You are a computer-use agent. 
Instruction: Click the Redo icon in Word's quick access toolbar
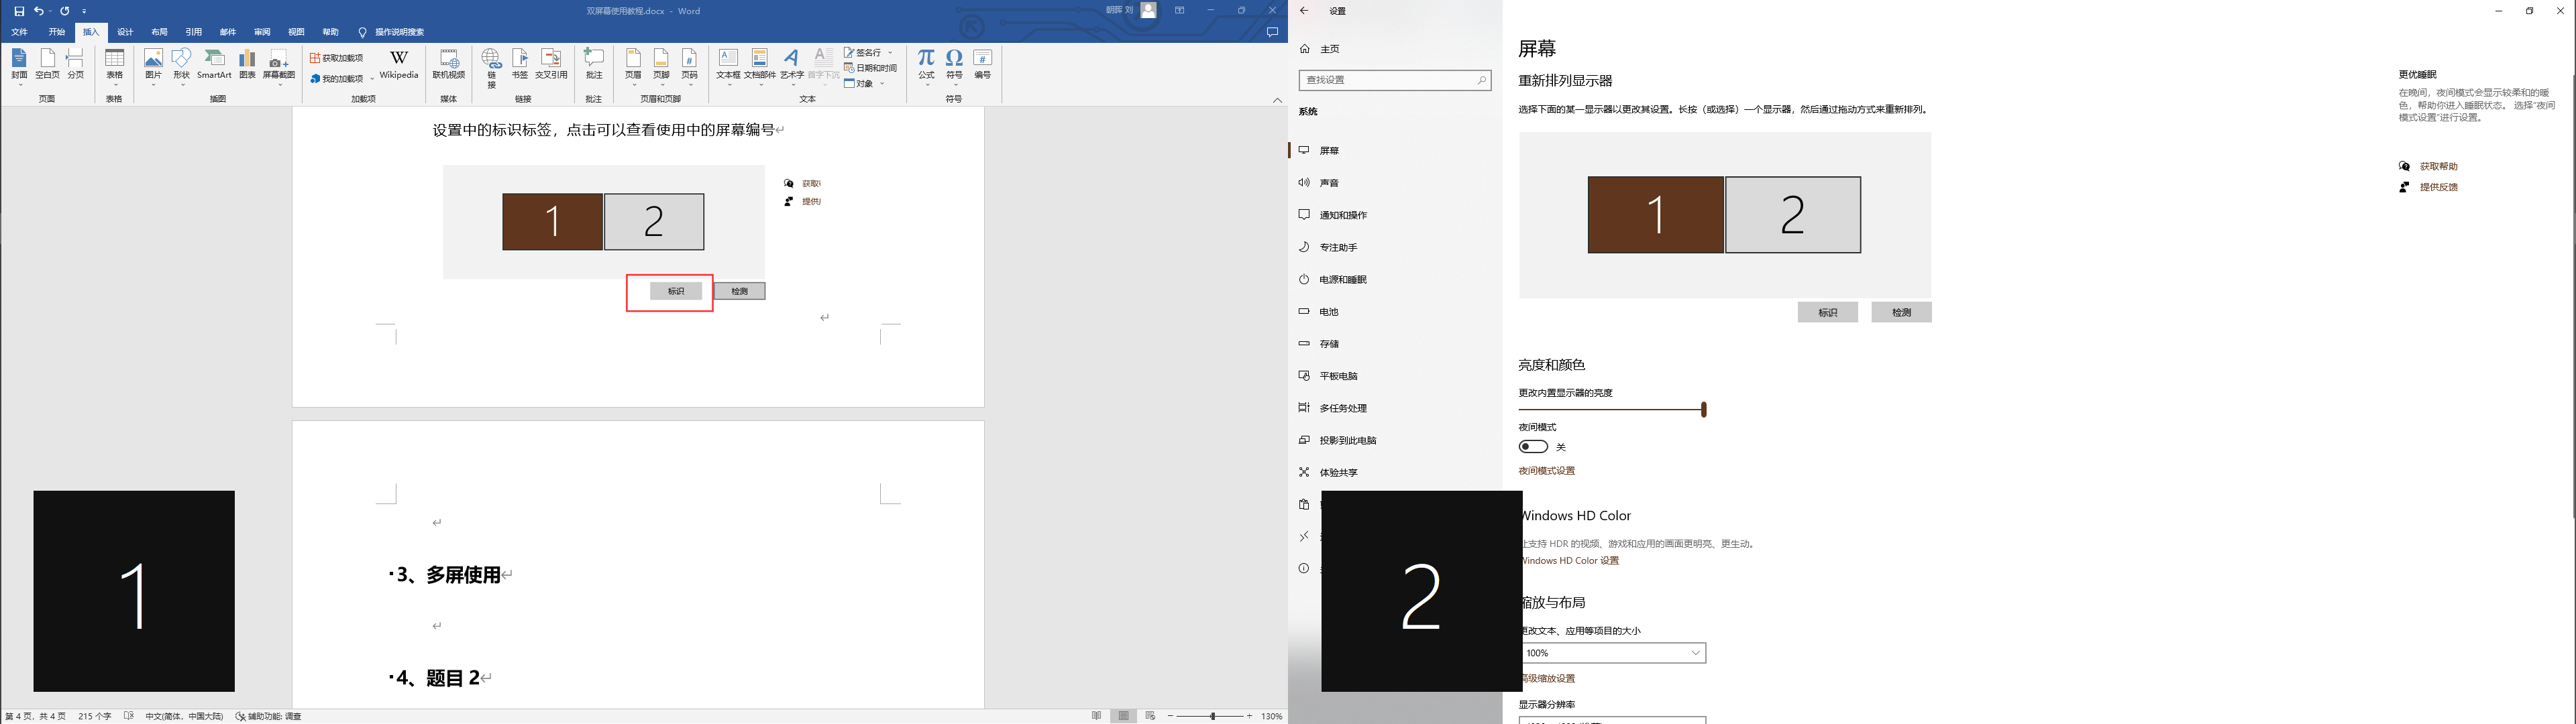(x=65, y=11)
